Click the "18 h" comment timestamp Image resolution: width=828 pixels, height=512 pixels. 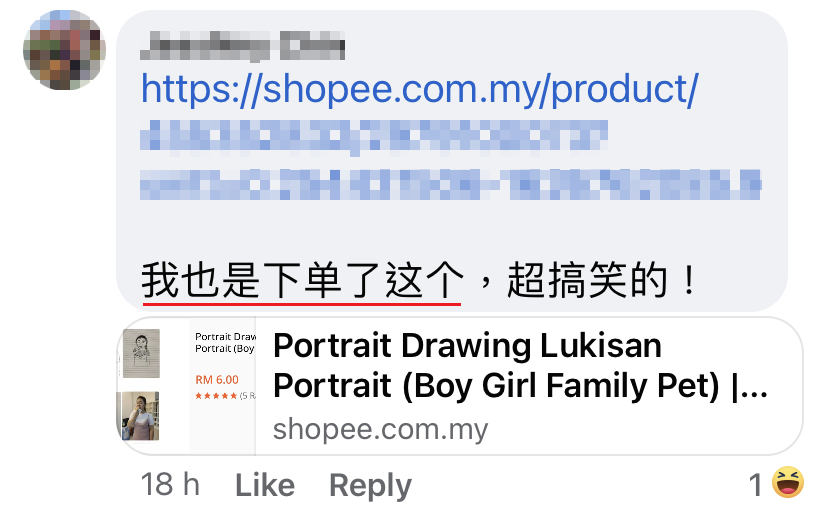coord(171,486)
